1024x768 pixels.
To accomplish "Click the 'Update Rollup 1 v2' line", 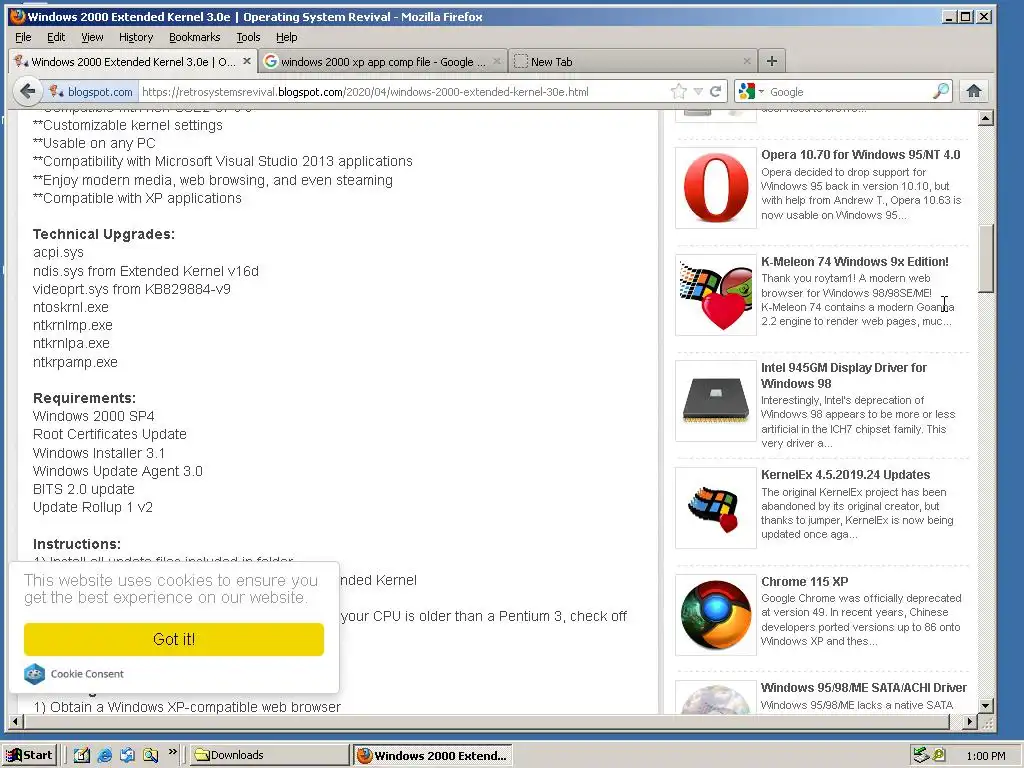I will (93, 507).
